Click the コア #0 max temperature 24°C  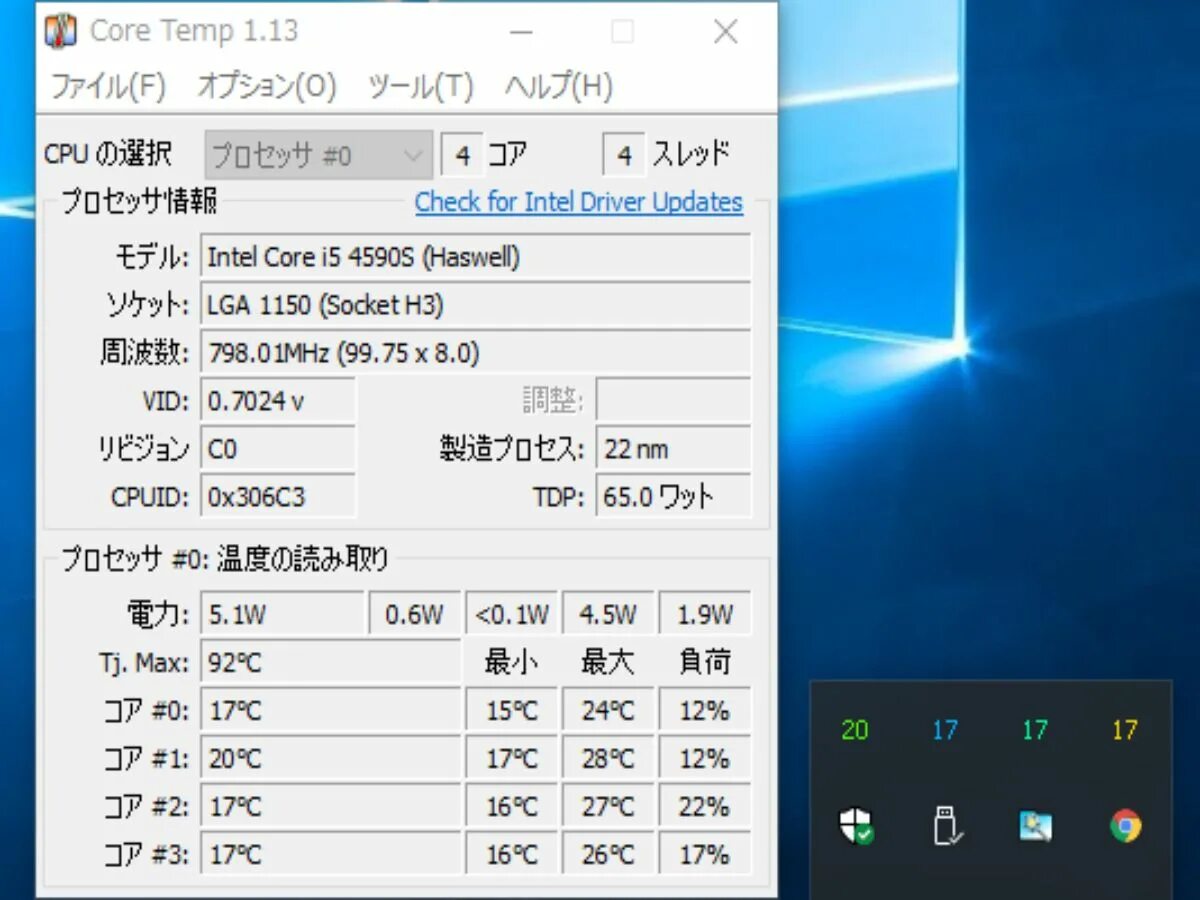[x=608, y=711]
